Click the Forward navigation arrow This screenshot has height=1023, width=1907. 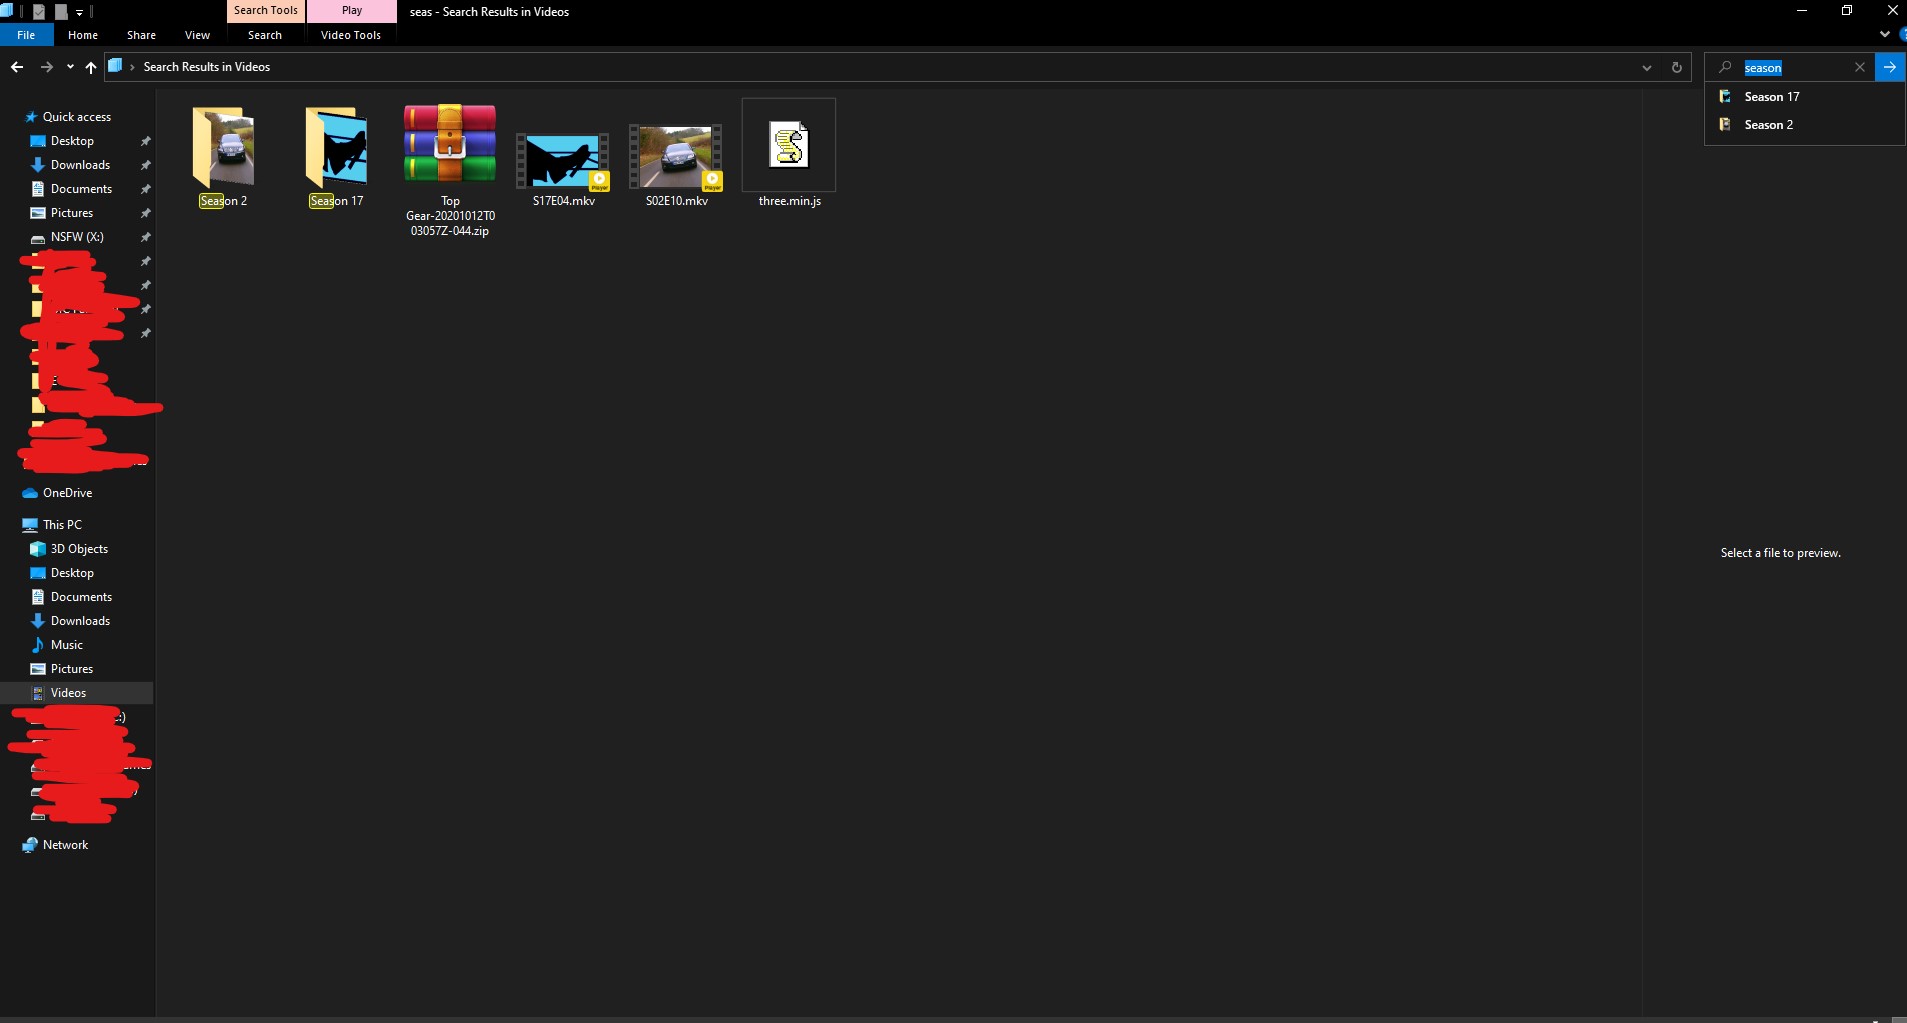point(46,67)
